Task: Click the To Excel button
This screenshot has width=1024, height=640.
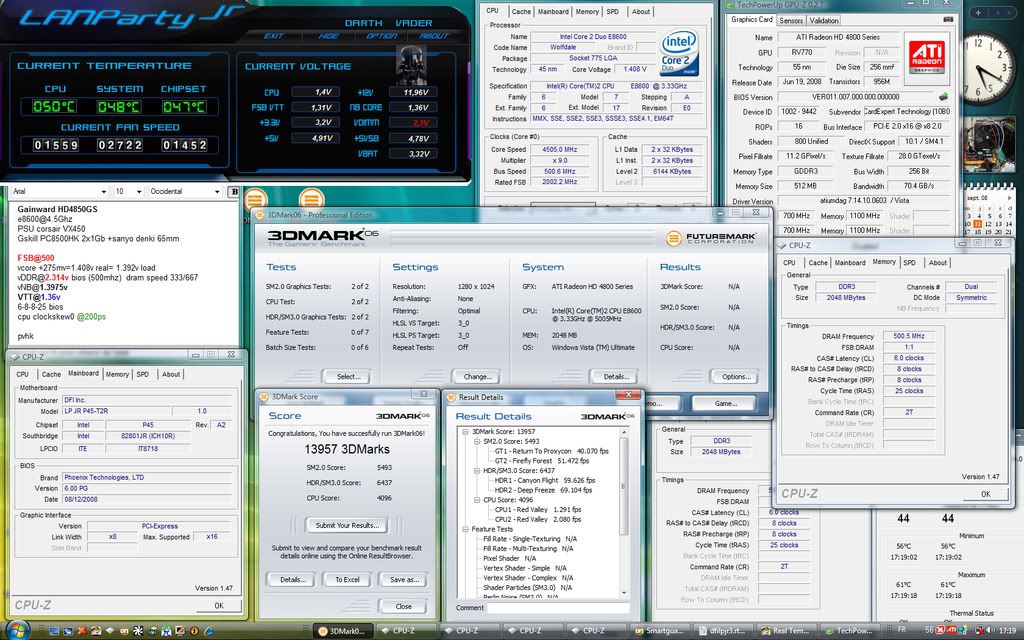Action: point(346,579)
